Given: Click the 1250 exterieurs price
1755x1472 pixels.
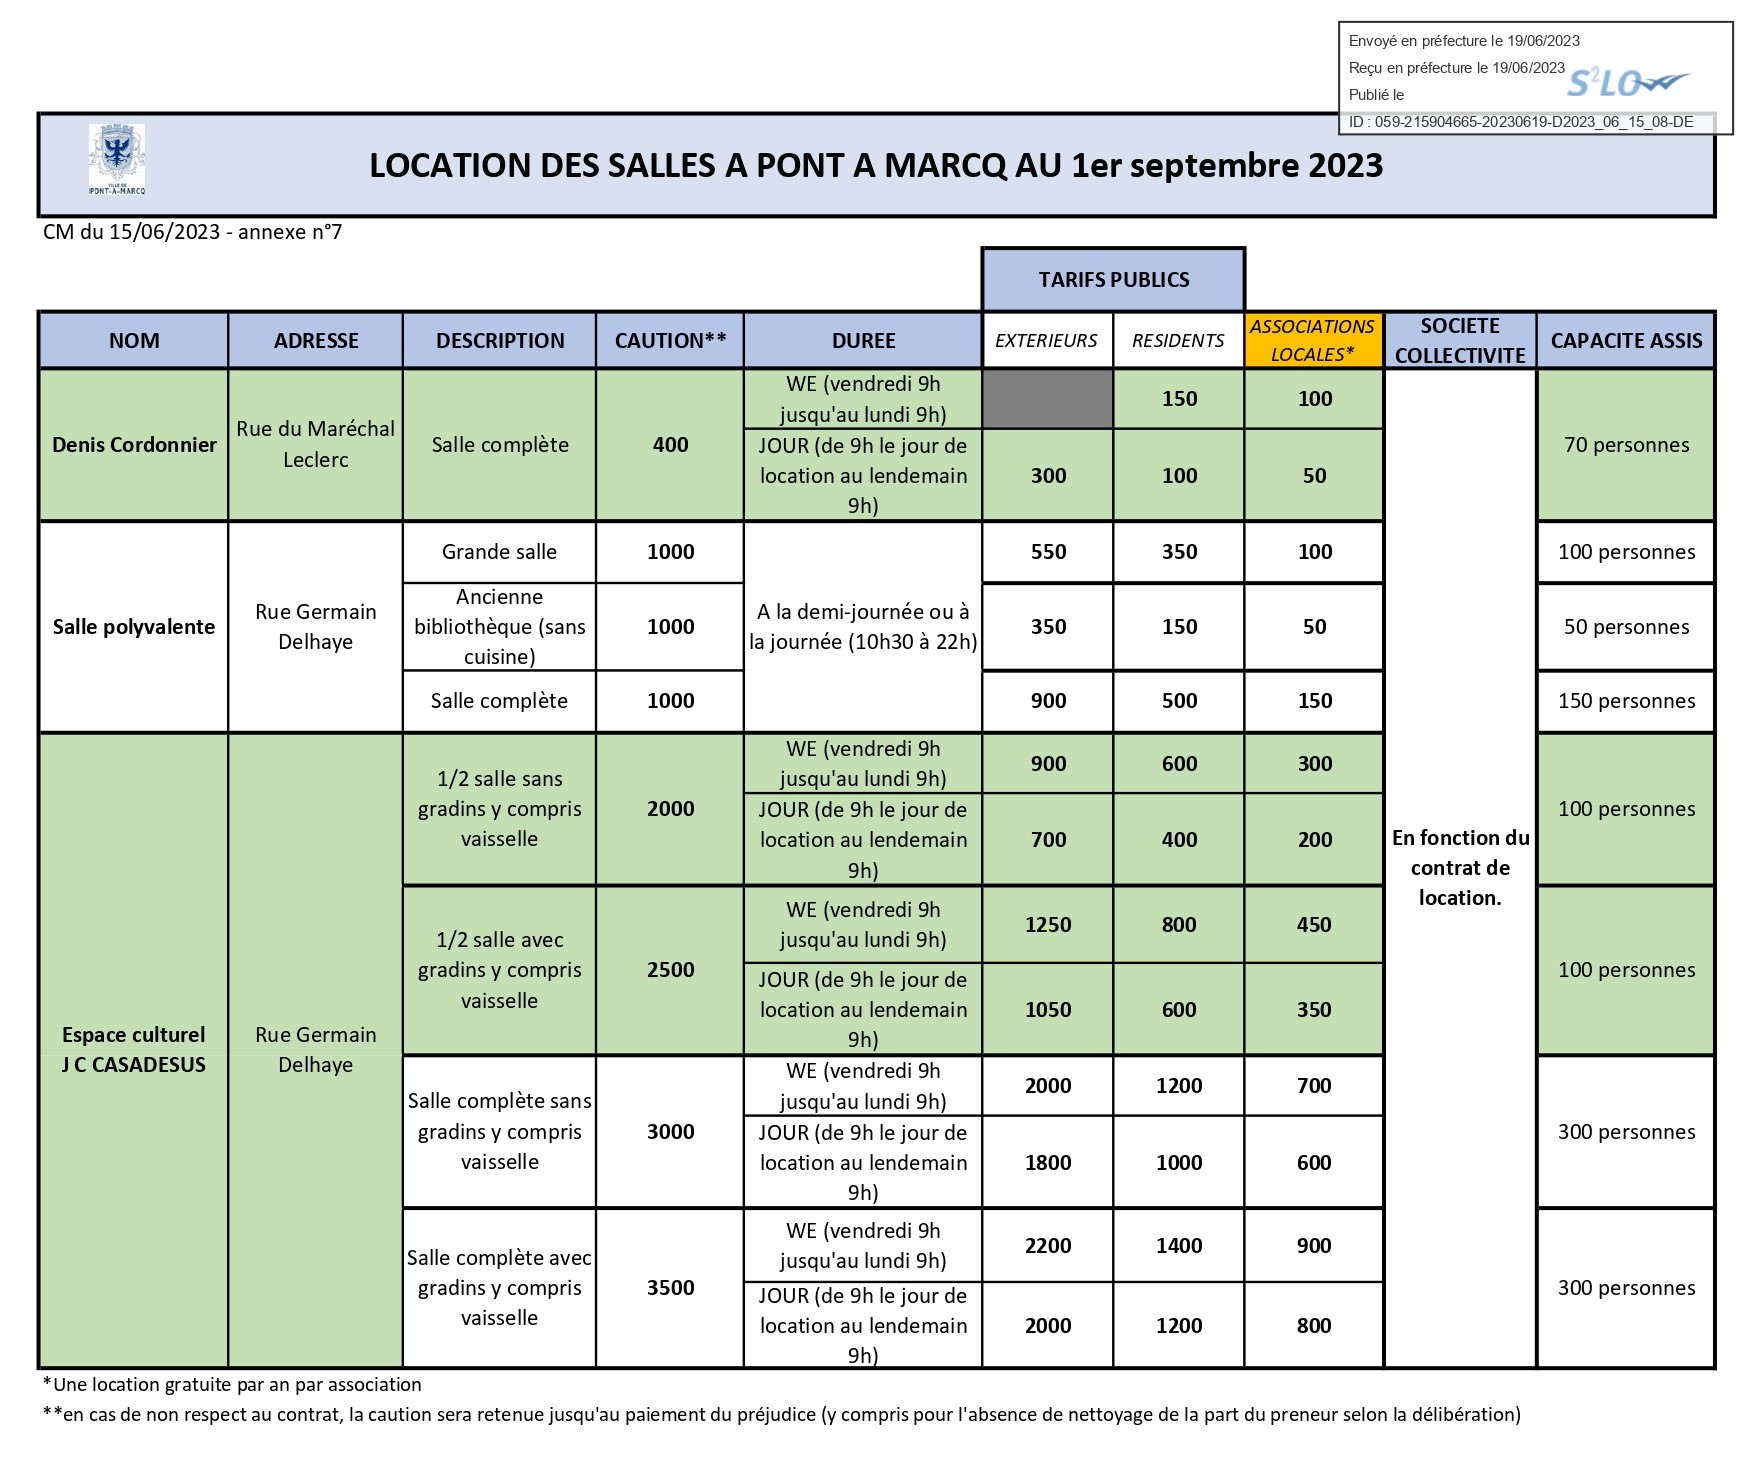Looking at the screenshot, I should pos(1048,925).
